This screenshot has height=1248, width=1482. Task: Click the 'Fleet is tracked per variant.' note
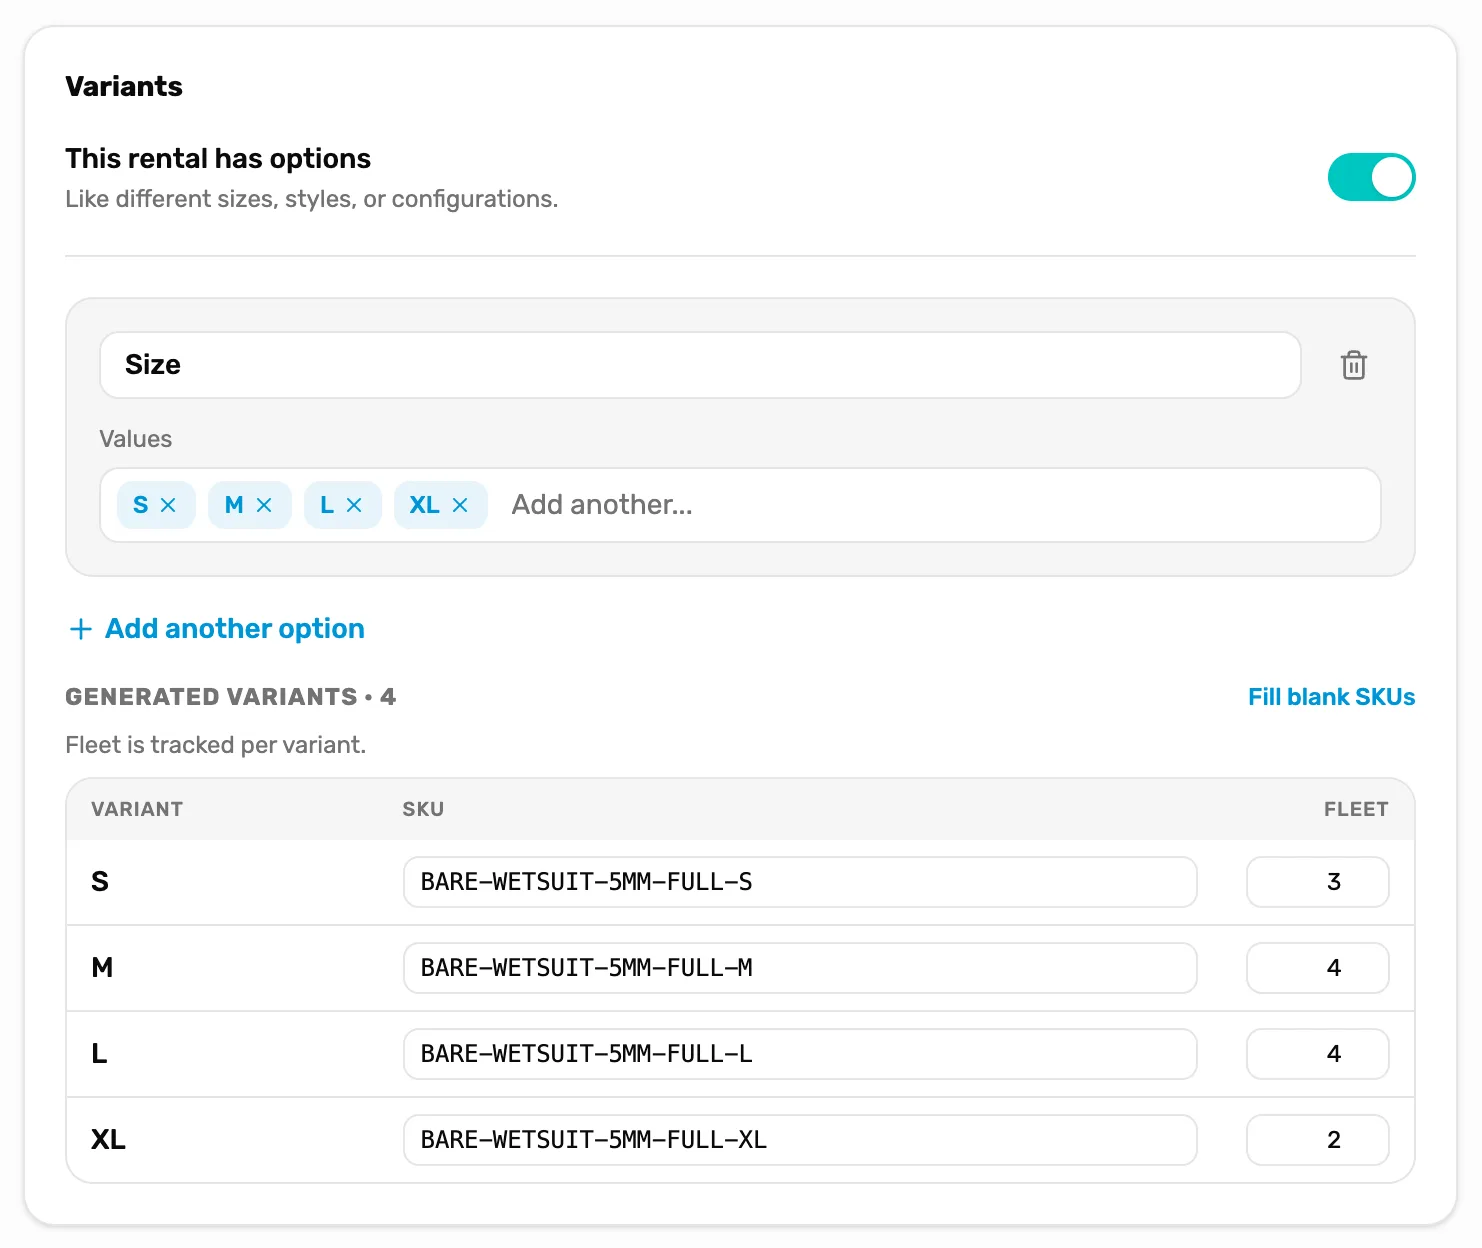click(x=216, y=745)
